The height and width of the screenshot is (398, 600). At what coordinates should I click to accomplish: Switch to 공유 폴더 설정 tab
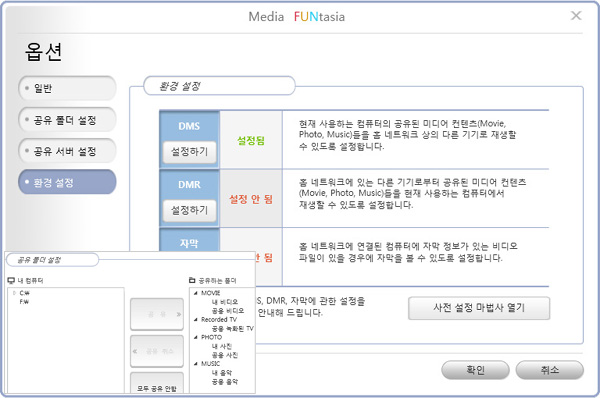67,120
